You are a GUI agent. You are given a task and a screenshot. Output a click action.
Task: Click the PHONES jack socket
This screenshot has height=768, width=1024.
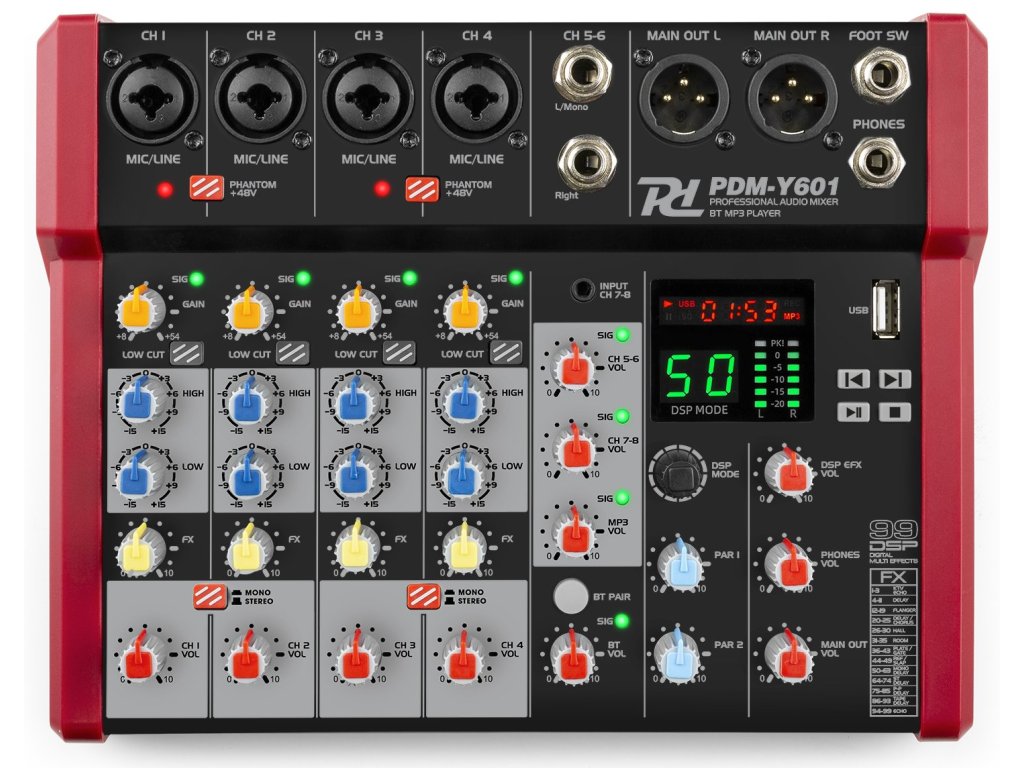click(877, 161)
